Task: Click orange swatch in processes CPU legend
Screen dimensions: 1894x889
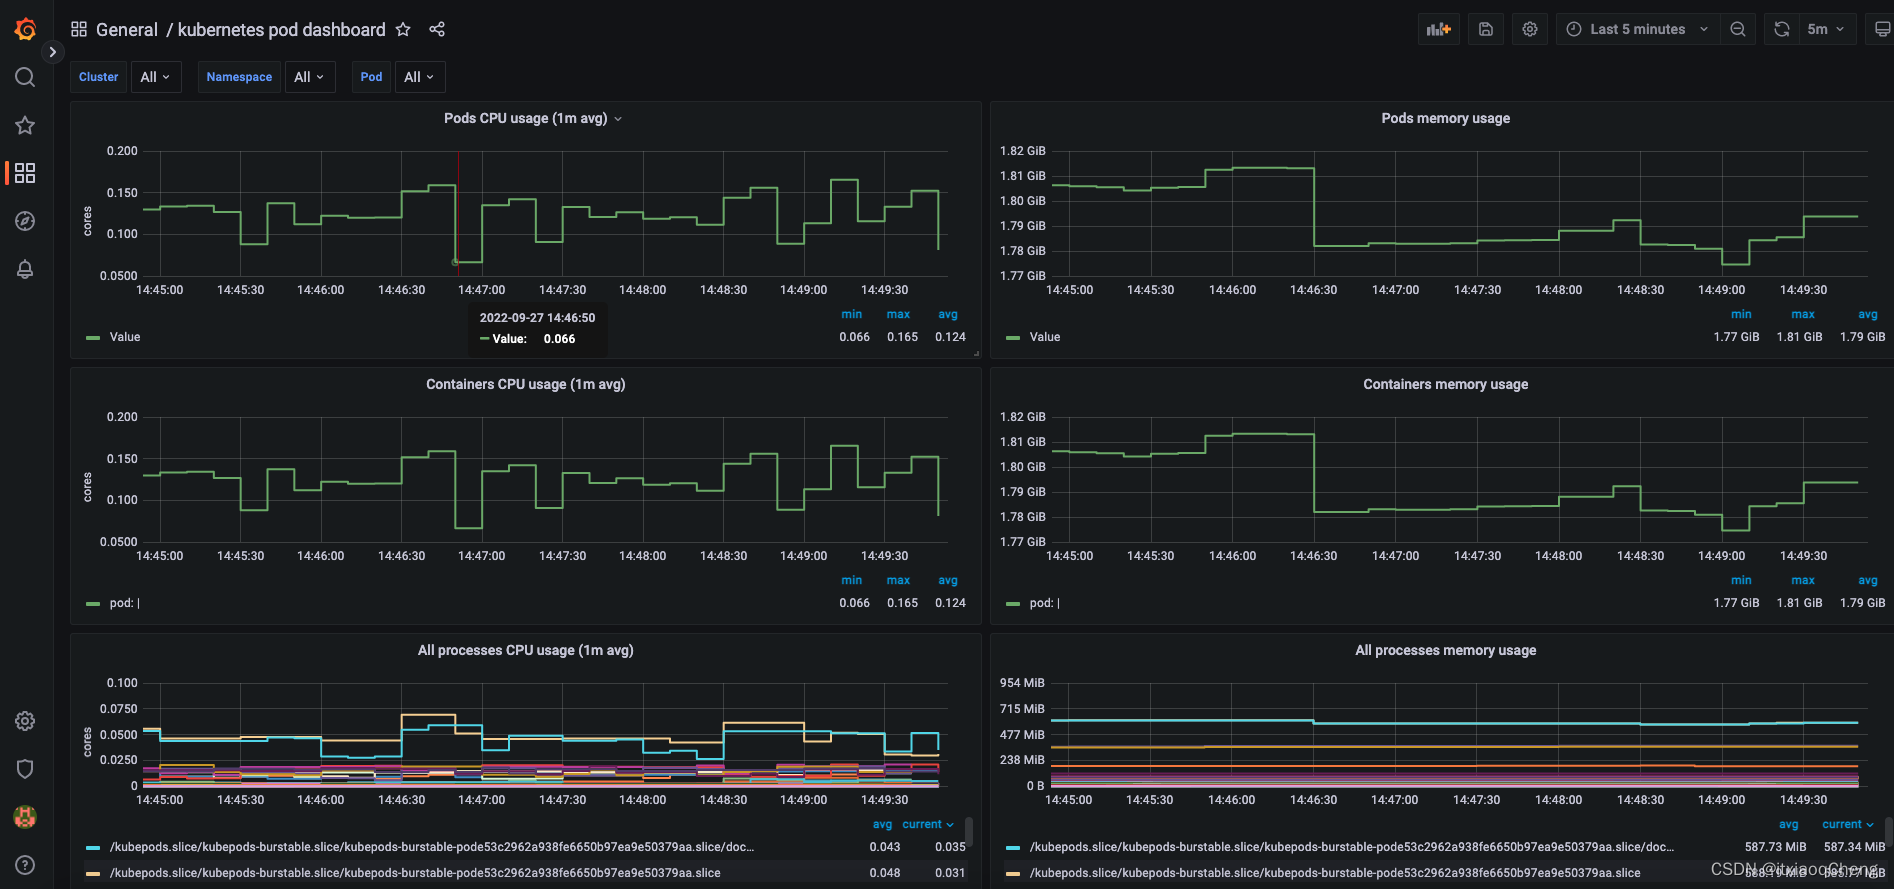Action: pos(93,874)
